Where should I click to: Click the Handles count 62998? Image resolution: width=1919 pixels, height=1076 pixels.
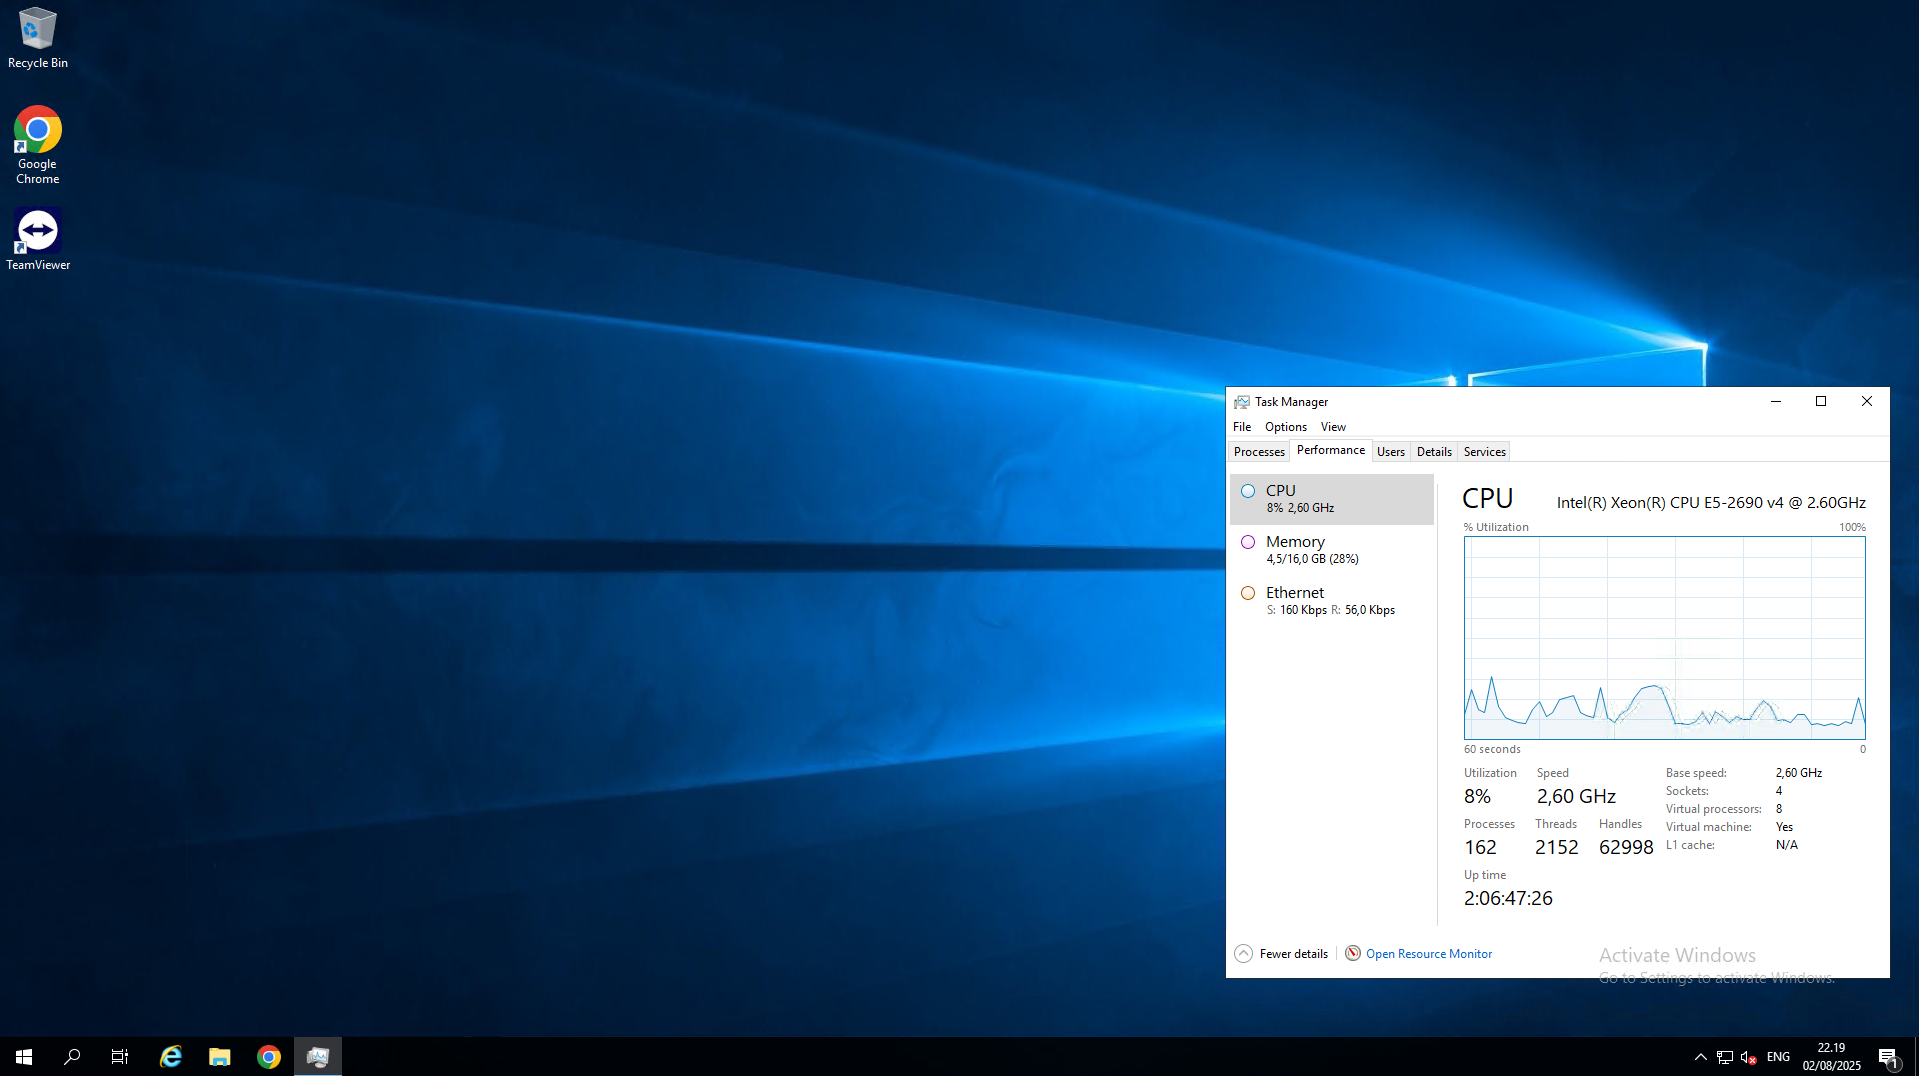pyautogui.click(x=1626, y=847)
